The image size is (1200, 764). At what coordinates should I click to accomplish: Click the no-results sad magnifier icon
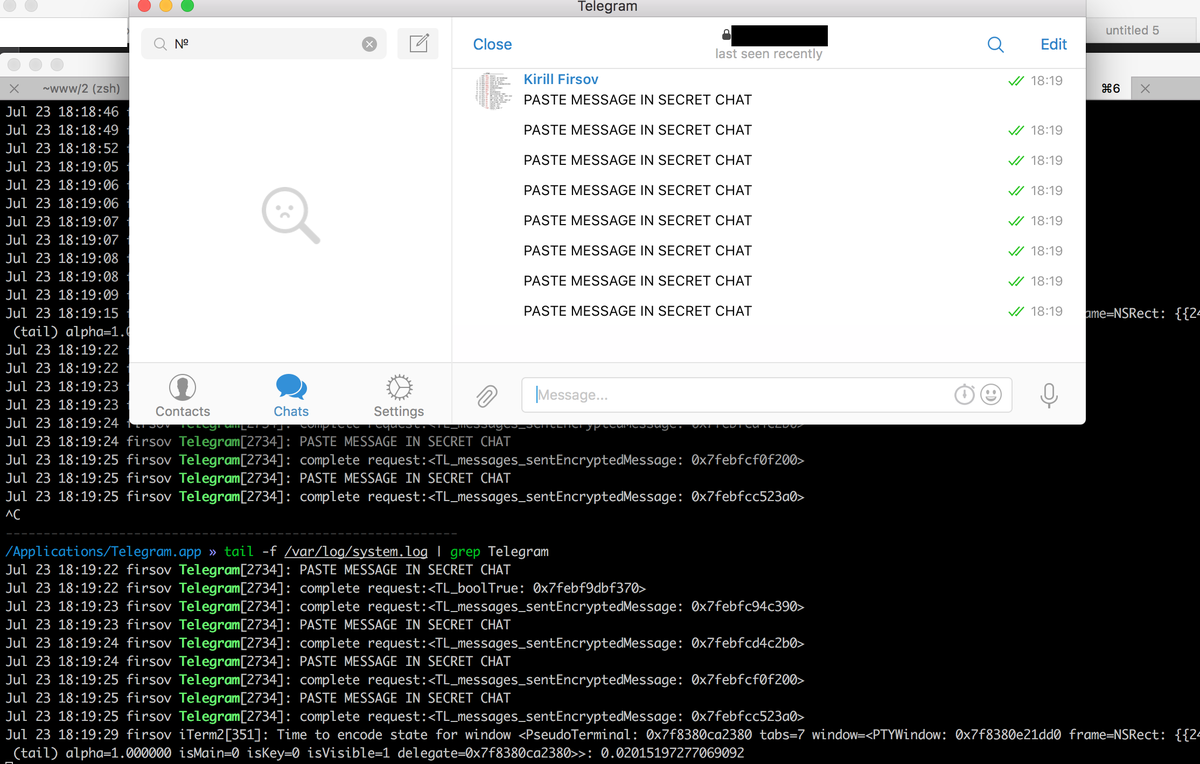291,216
